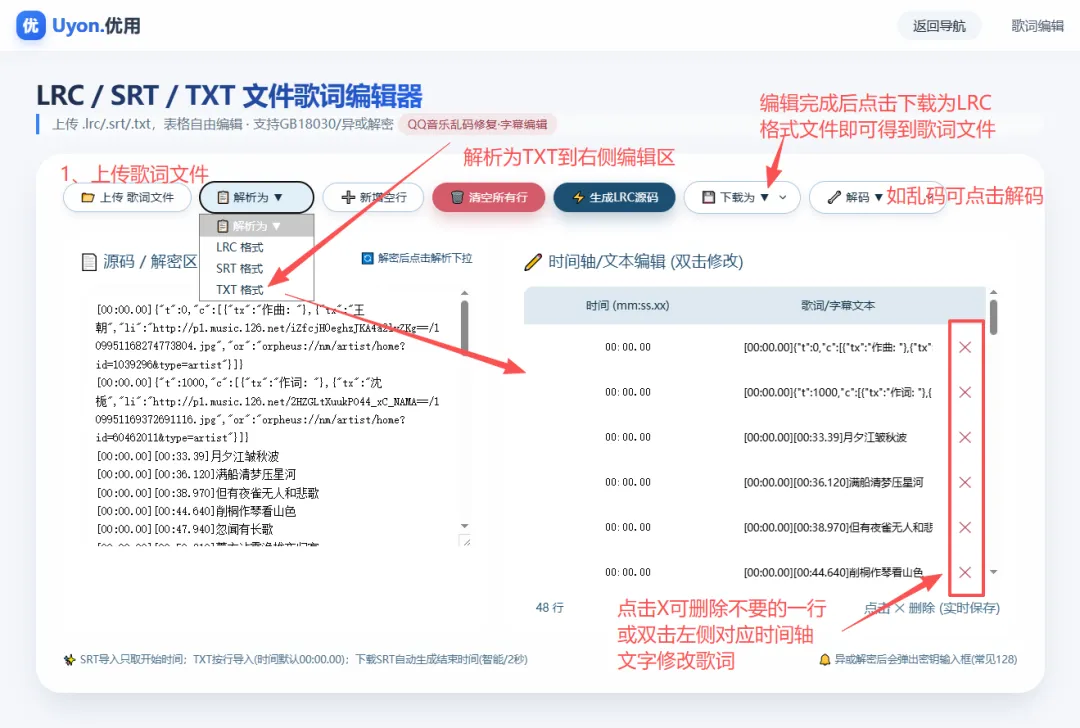Click the folder icon on the upload button
Viewport: 1080px width, 728px height.
[87, 198]
